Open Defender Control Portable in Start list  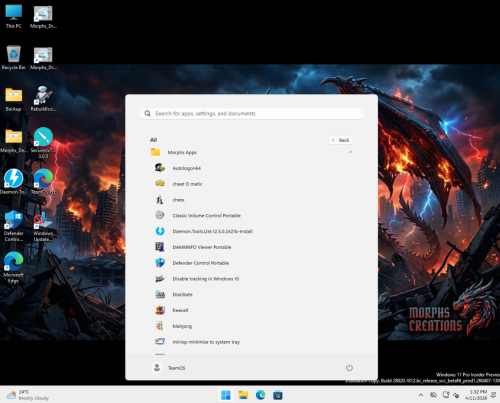[252, 263]
